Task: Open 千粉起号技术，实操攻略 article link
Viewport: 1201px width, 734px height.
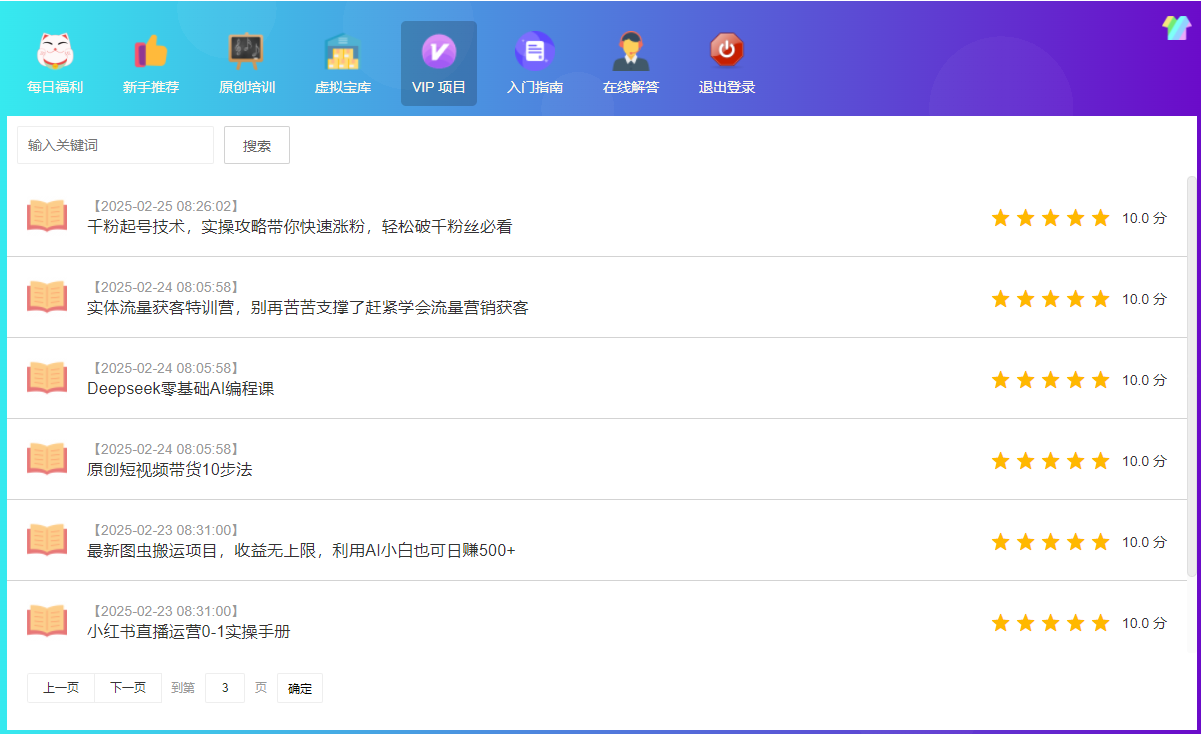Action: [300, 227]
